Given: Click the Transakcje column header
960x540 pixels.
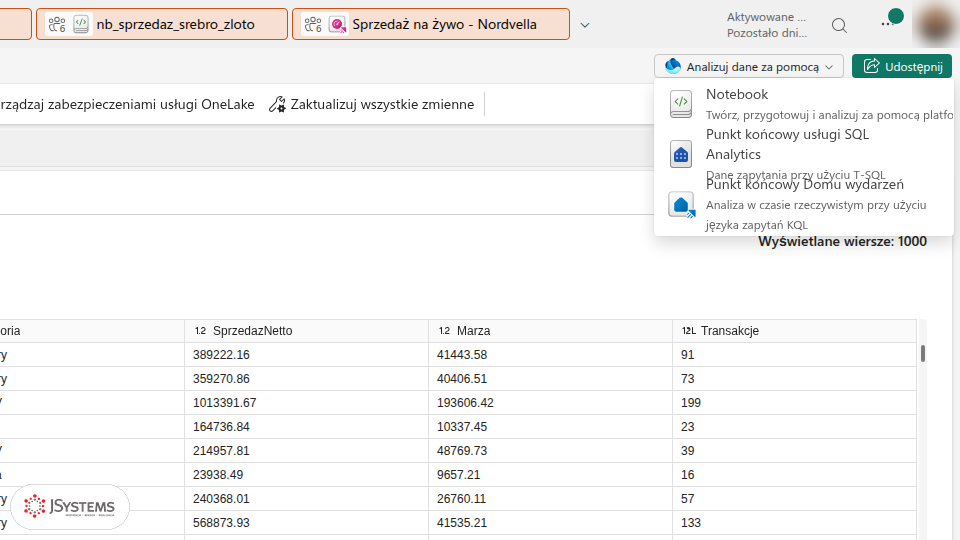Looking at the screenshot, I should click(795, 331).
